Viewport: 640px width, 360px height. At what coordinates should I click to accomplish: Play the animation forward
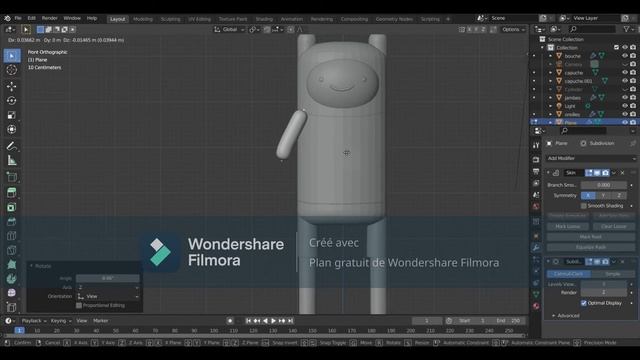pos(273,321)
